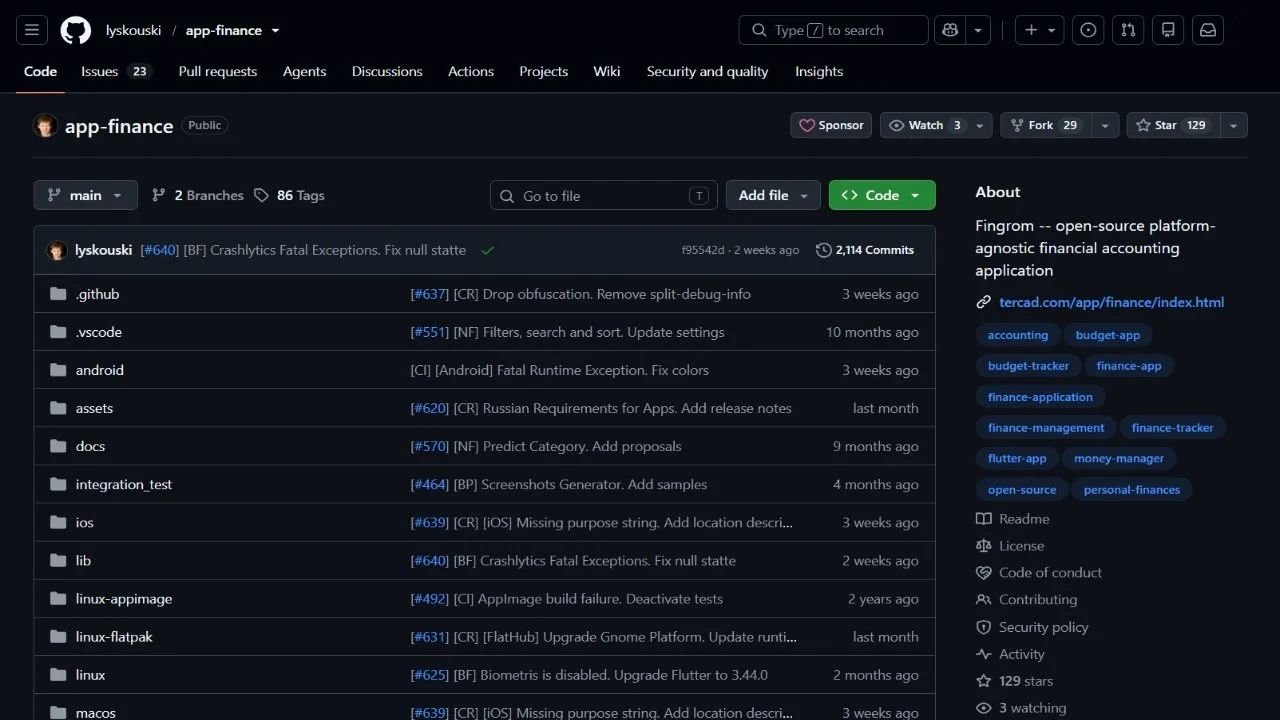This screenshot has width=1280, height=720.
Task: Open the Watch notification options arrow
Action: (980, 125)
